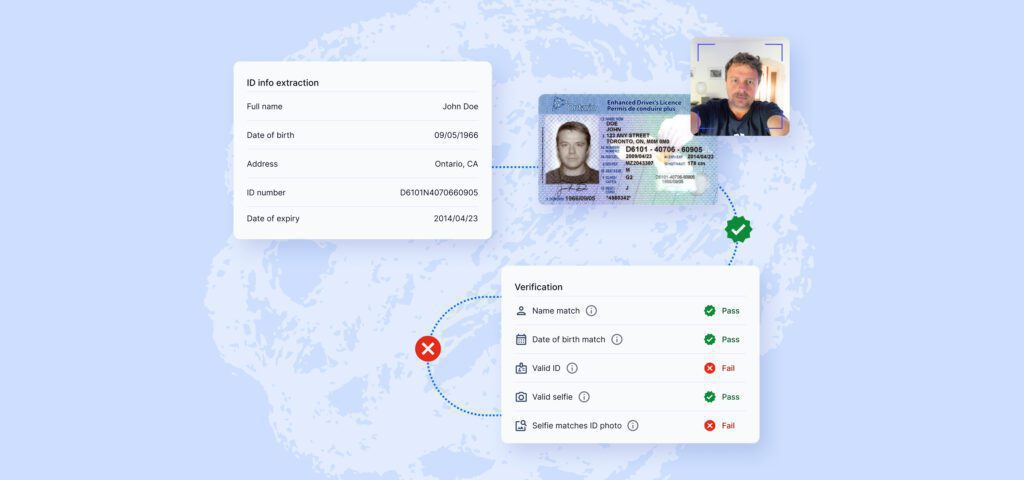
Task: Open the selfie camera thumbnail
Action: coord(740,86)
